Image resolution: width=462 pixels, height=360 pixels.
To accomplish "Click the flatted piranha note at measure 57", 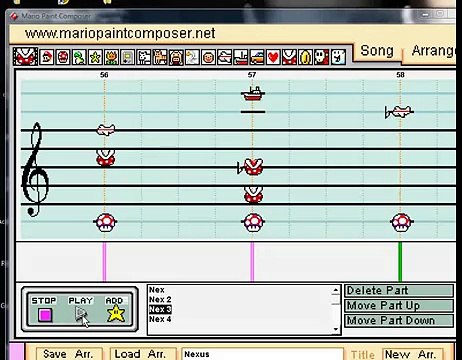I will (x=253, y=167).
